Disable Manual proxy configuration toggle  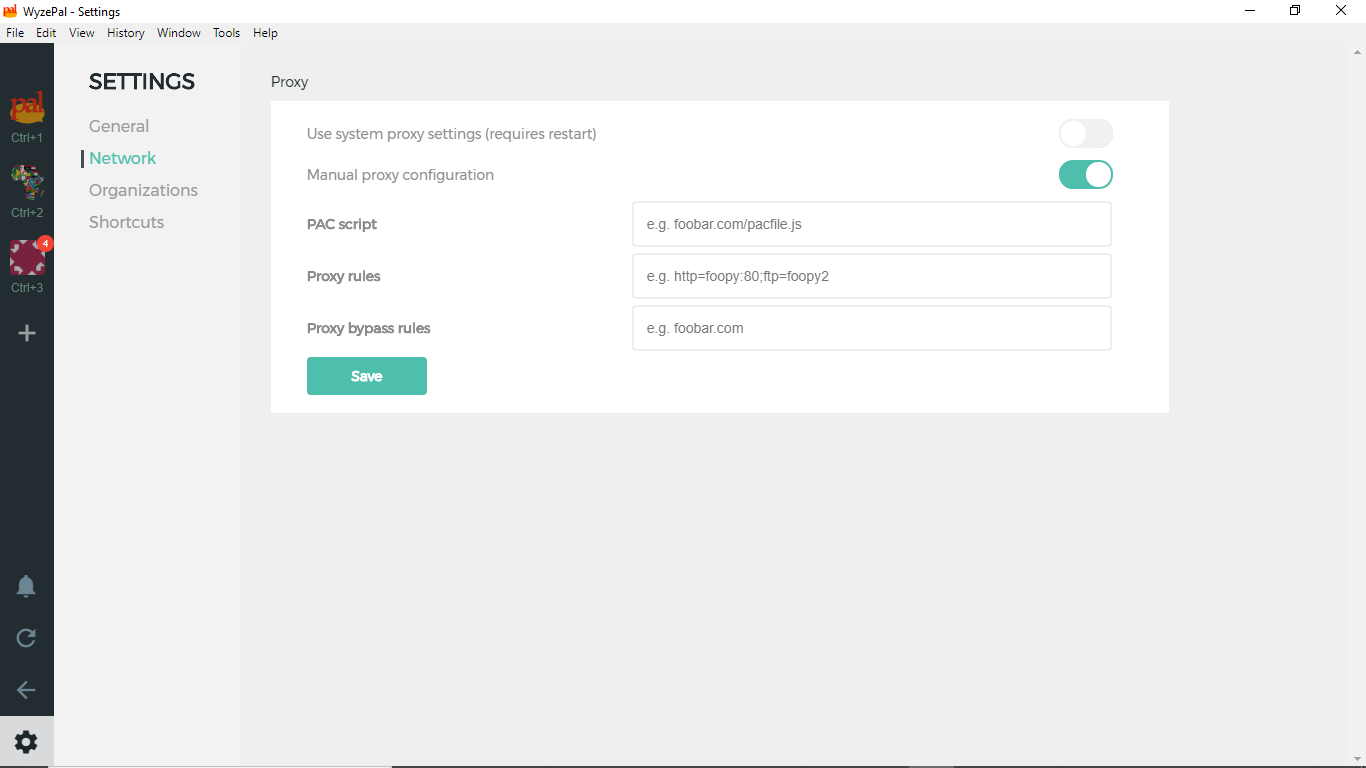(1086, 175)
